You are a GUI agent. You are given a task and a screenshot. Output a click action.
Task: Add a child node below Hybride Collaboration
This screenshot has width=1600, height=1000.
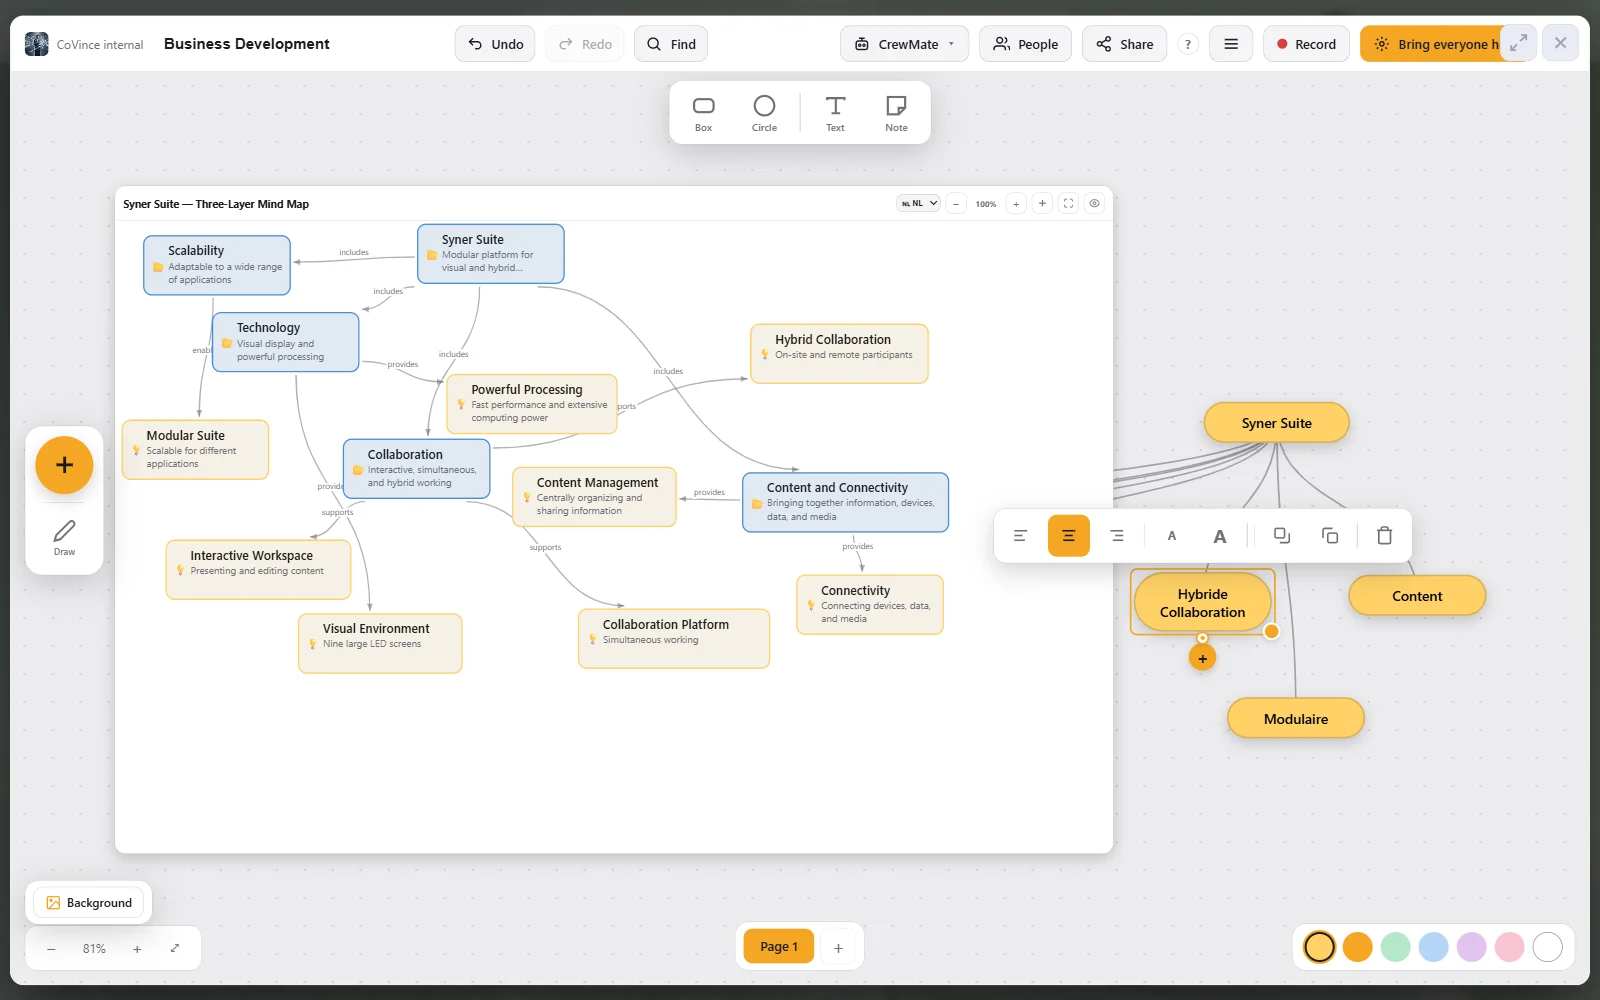tap(1202, 658)
